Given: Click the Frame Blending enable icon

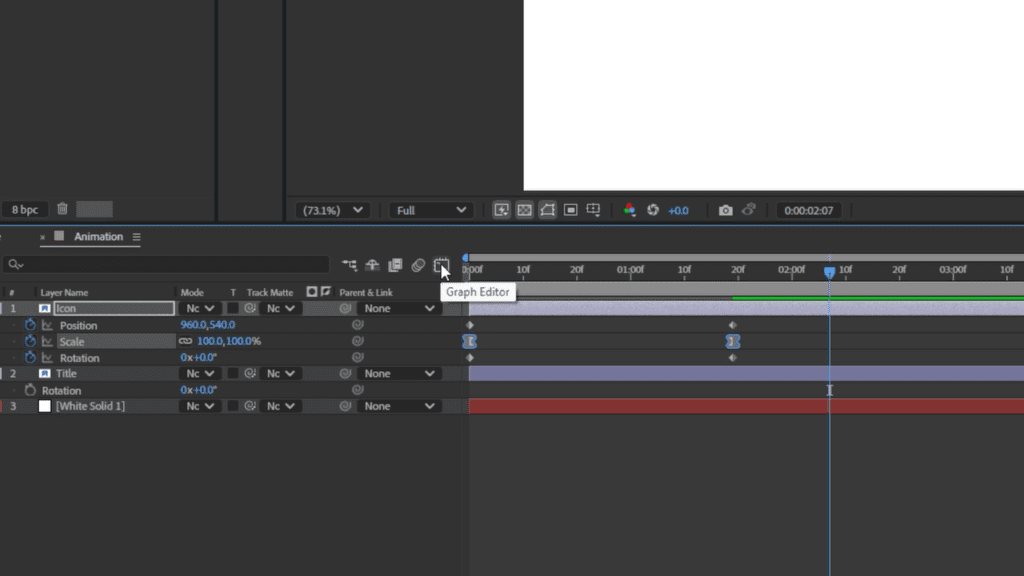Looking at the screenshot, I should click(x=395, y=265).
